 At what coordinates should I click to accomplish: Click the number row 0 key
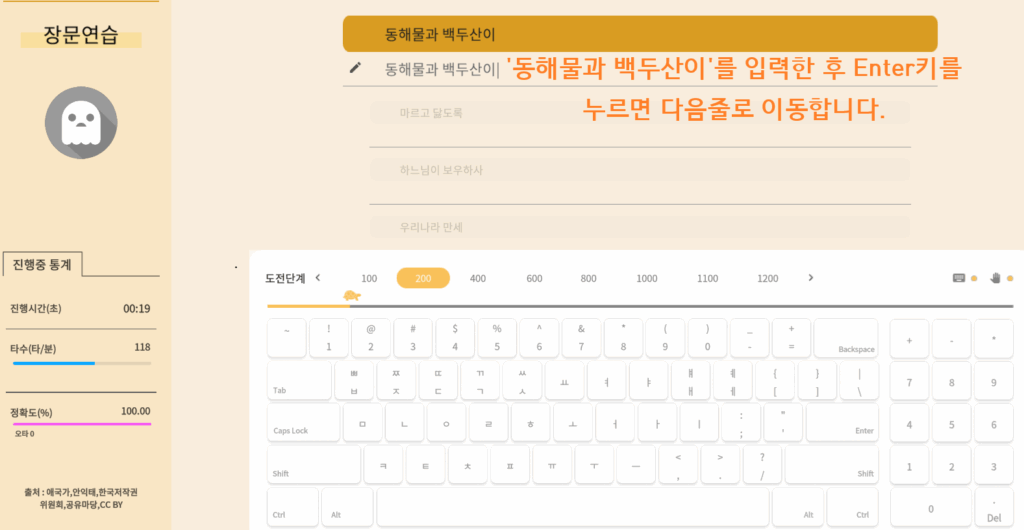(x=707, y=338)
